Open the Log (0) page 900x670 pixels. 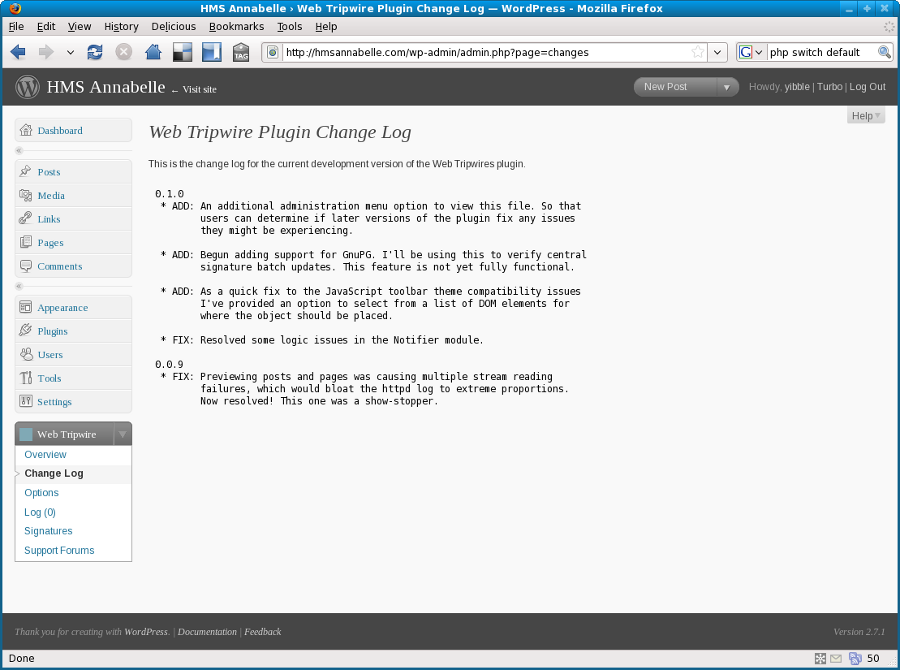click(40, 512)
